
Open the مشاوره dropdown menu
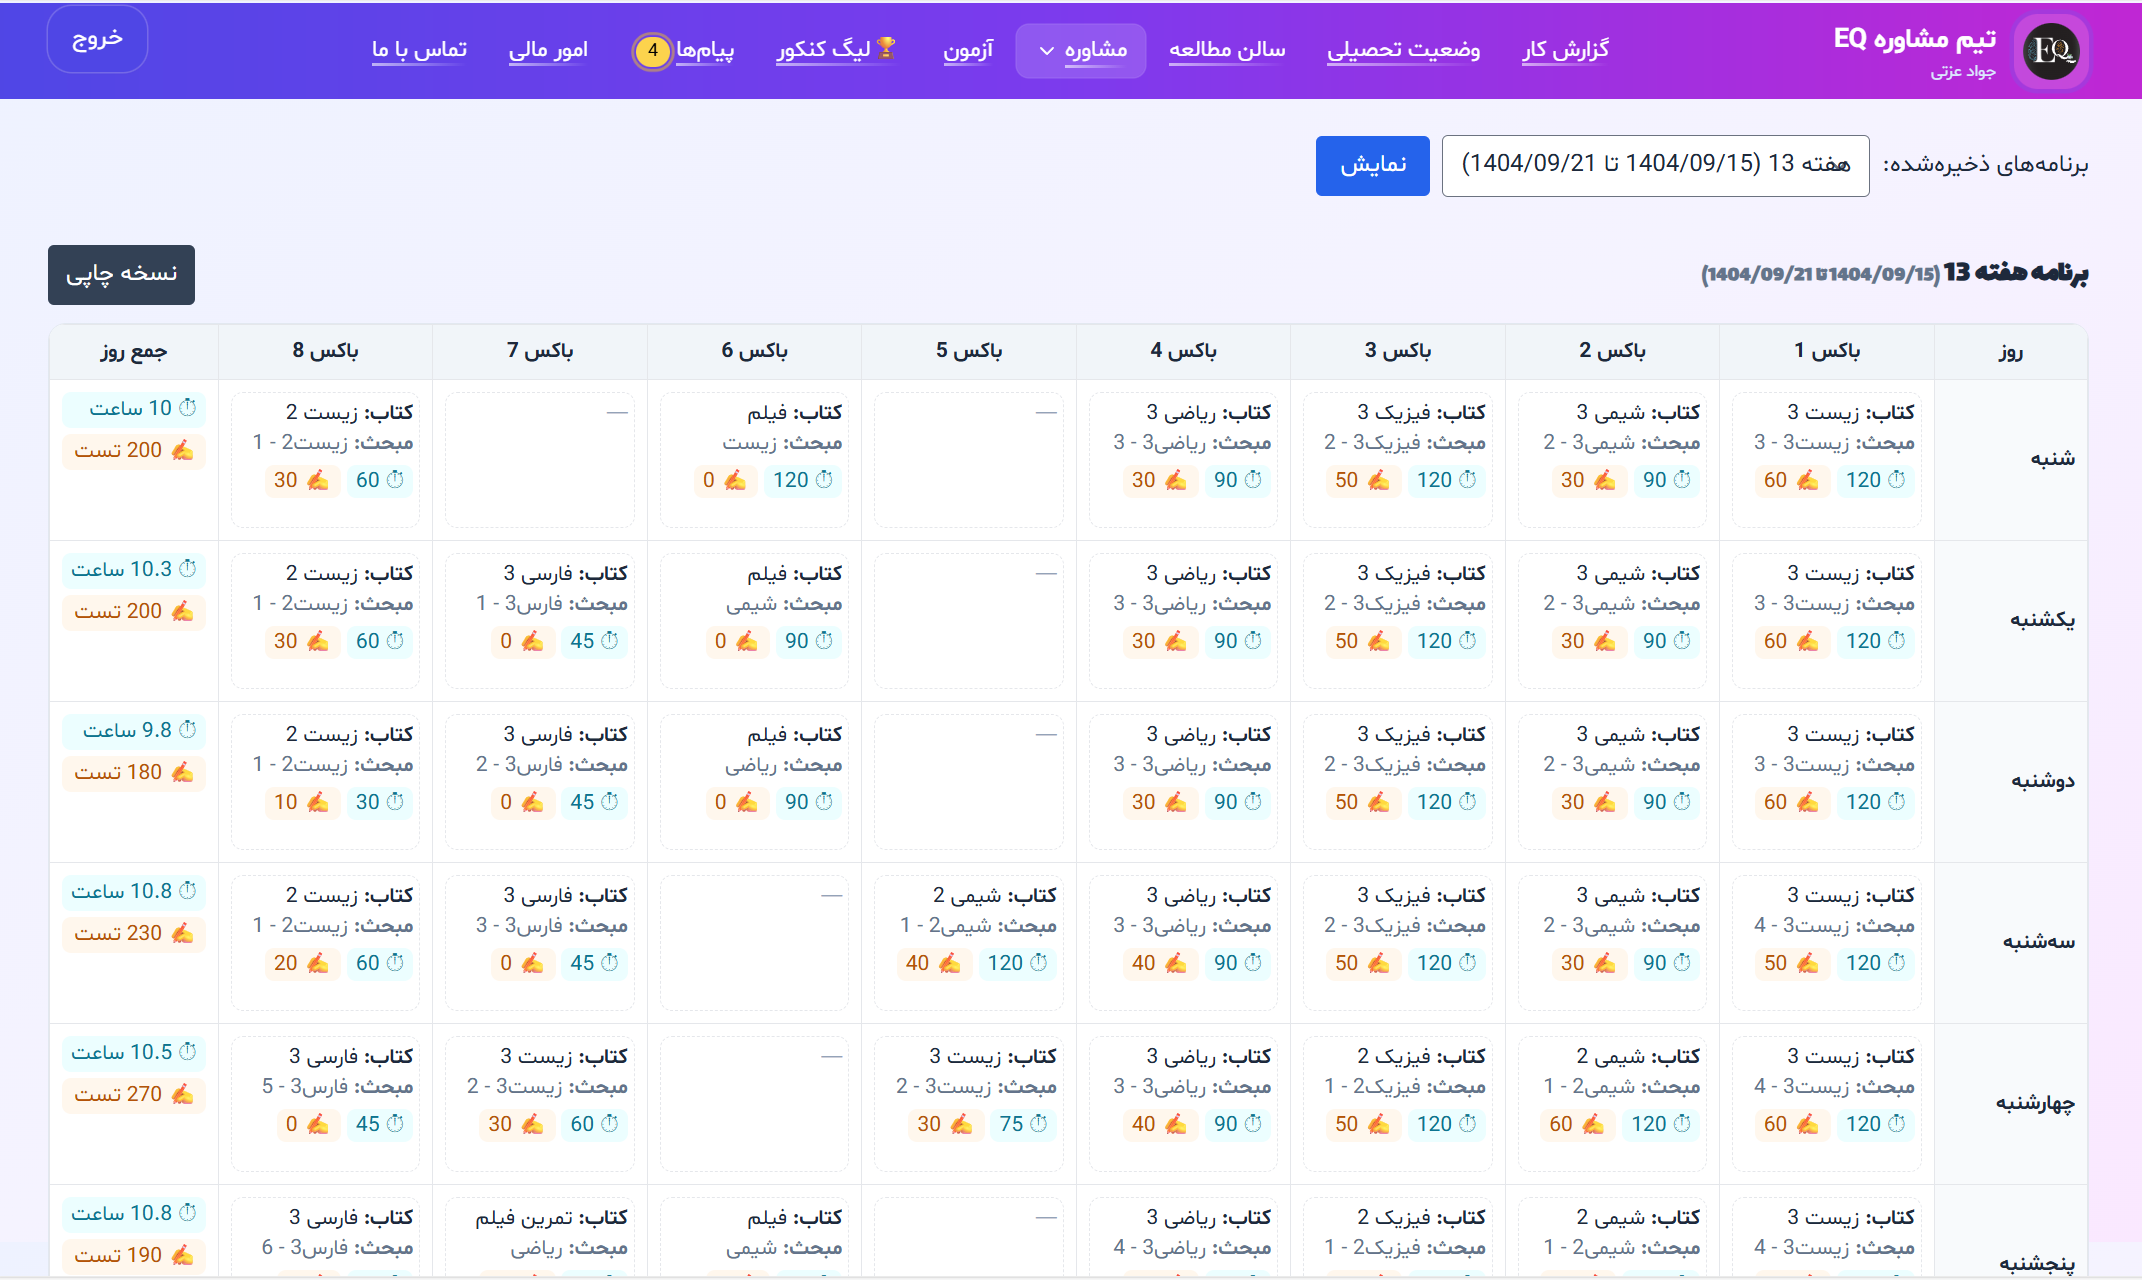click(1081, 50)
